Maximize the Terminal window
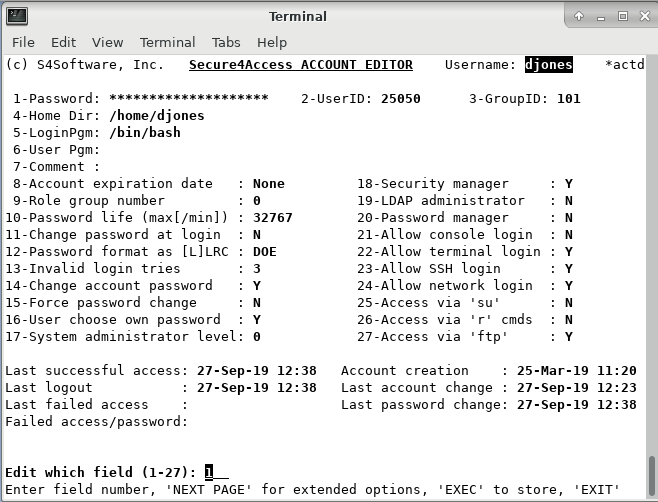Screen dimensions: 658x502 tap(623, 16)
